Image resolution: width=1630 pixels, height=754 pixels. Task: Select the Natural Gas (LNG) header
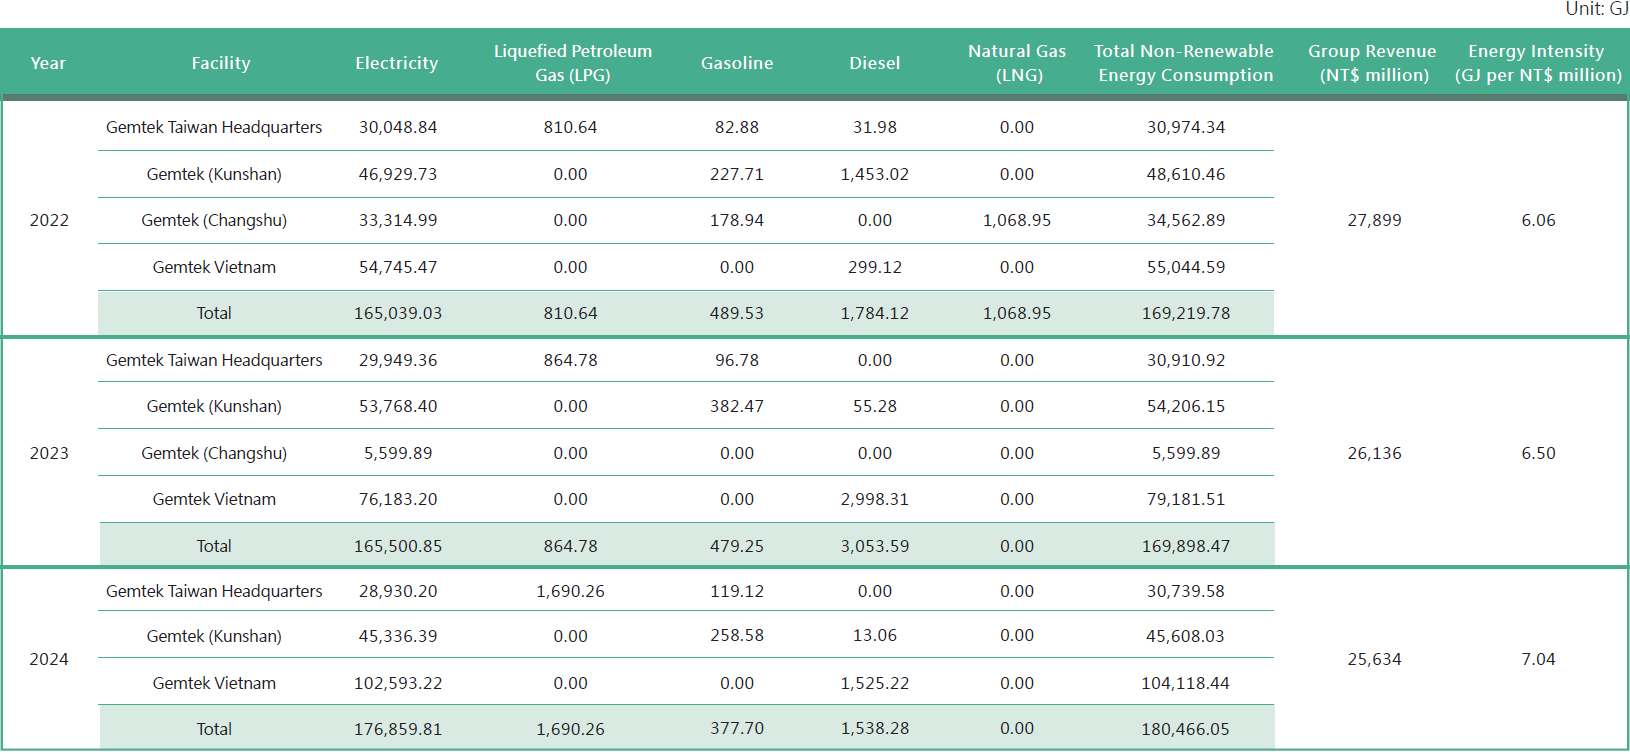pyautogui.click(x=1017, y=63)
